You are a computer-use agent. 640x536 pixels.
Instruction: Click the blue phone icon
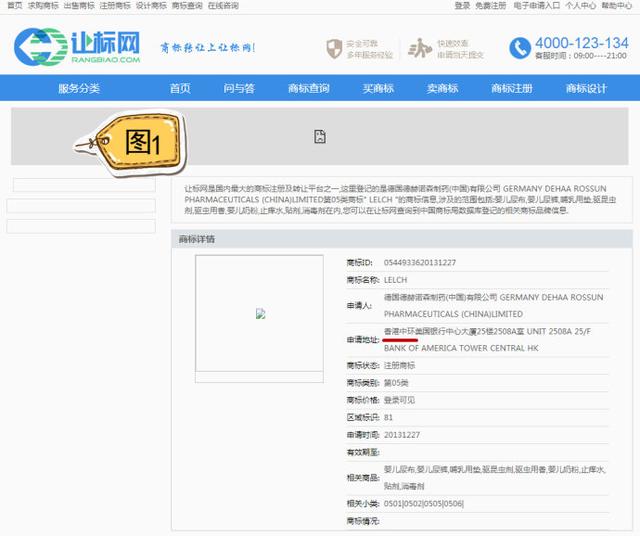pos(520,48)
